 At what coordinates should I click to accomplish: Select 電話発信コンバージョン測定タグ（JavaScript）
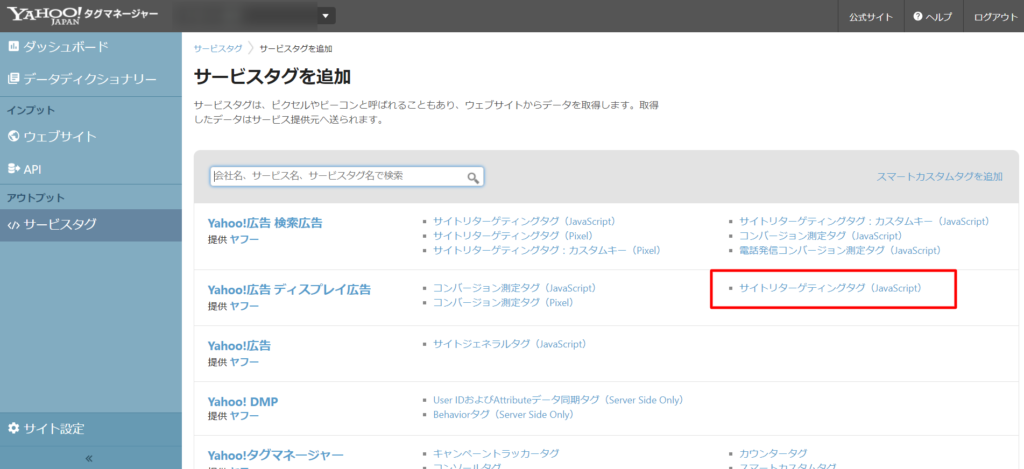[x=840, y=250]
